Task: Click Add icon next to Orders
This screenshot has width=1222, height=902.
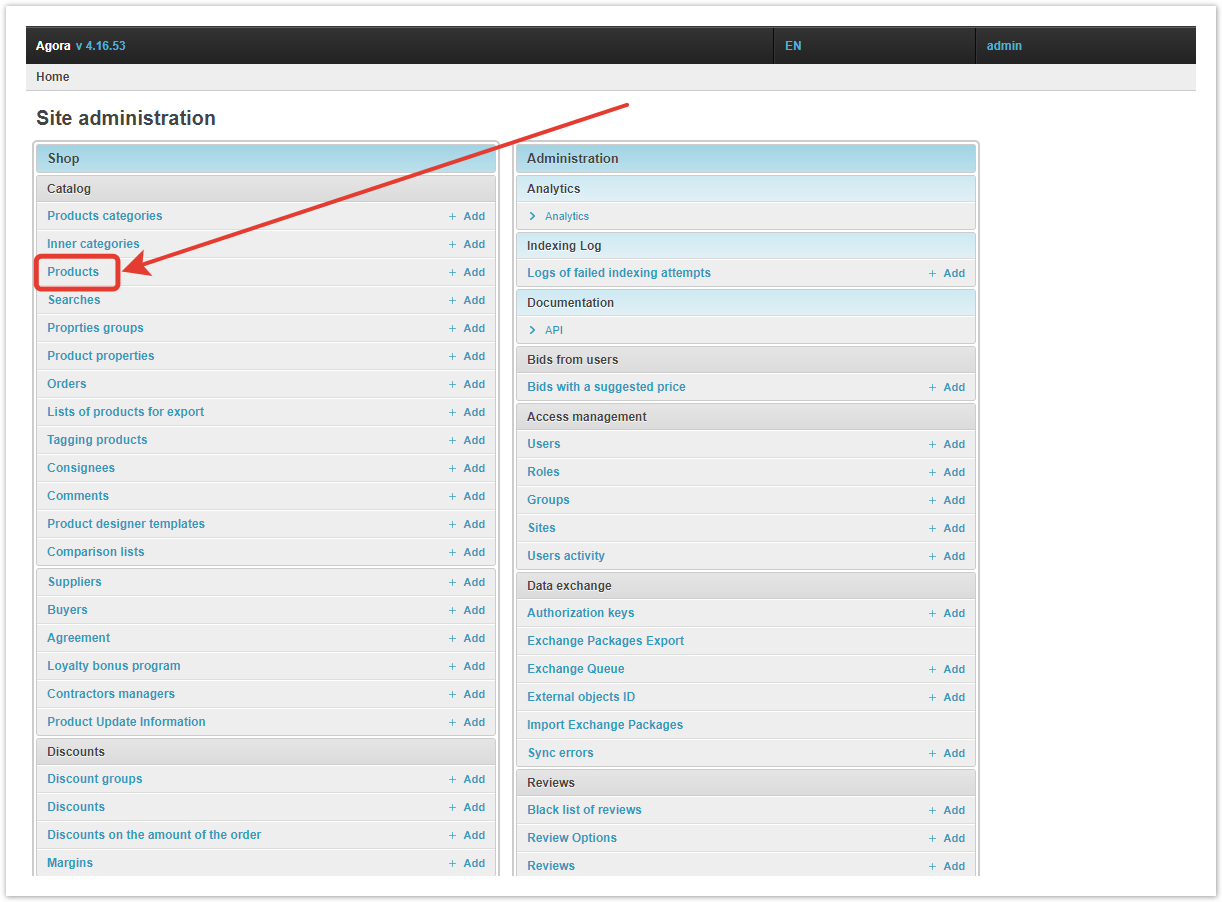Action: pyautogui.click(x=467, y=384)
